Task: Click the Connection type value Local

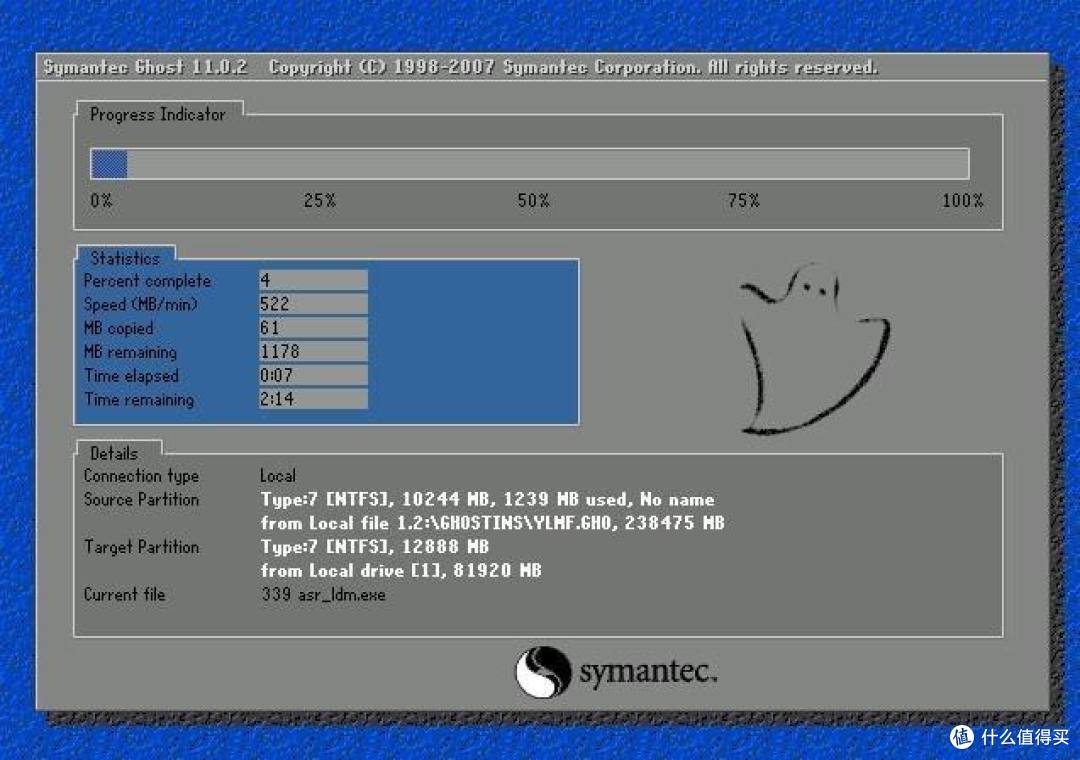Action: 278,476
